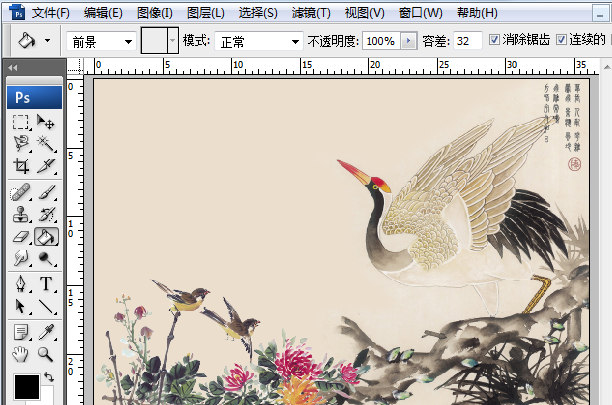Select the Eyedropper tool
This screenshot has width=612, height=405.
(x=46, y=332)
